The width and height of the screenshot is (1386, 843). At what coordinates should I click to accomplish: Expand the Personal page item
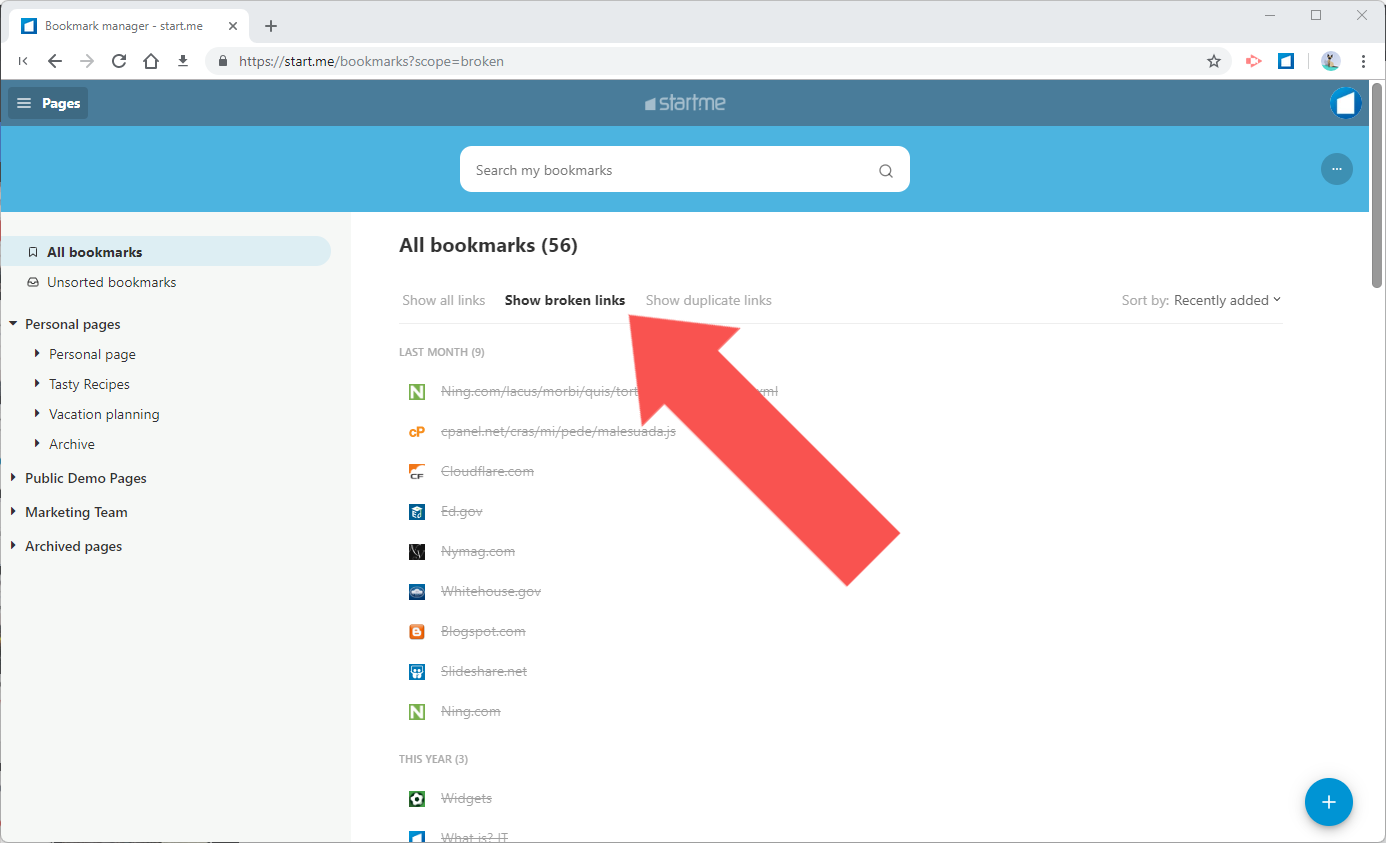click(x=37, y=354)
